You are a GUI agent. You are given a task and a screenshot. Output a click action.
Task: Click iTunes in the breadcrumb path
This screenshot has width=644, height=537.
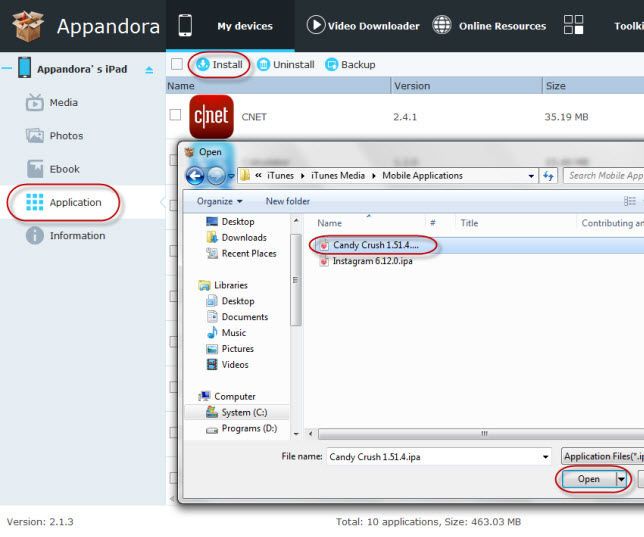tap(280, 175)
